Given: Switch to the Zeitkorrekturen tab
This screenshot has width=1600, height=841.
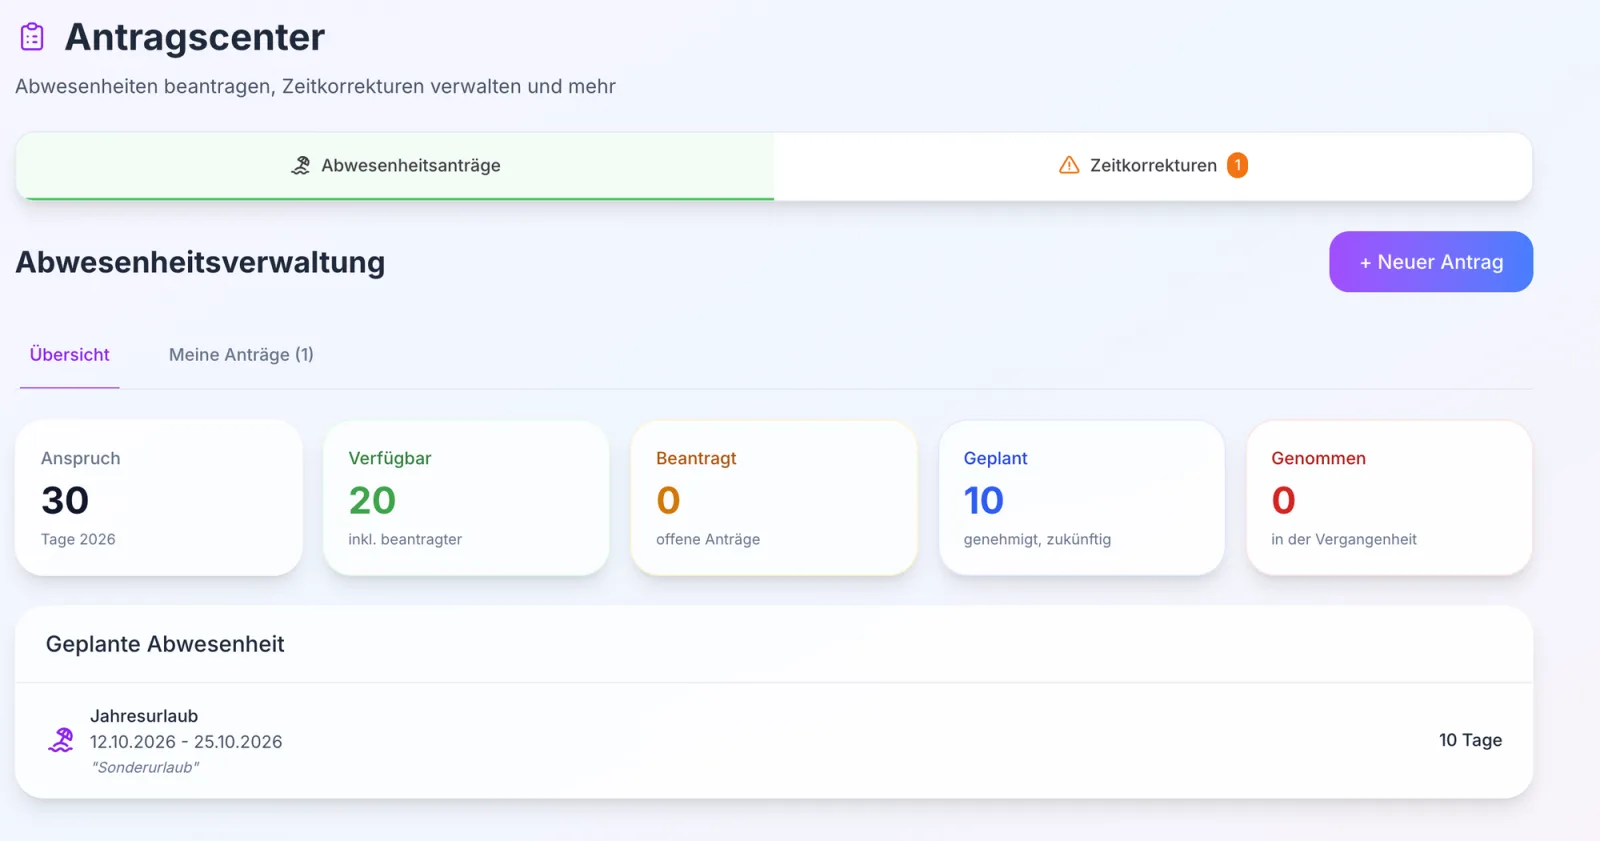Looking at the screenshot, I should (x=1153, y=166).
